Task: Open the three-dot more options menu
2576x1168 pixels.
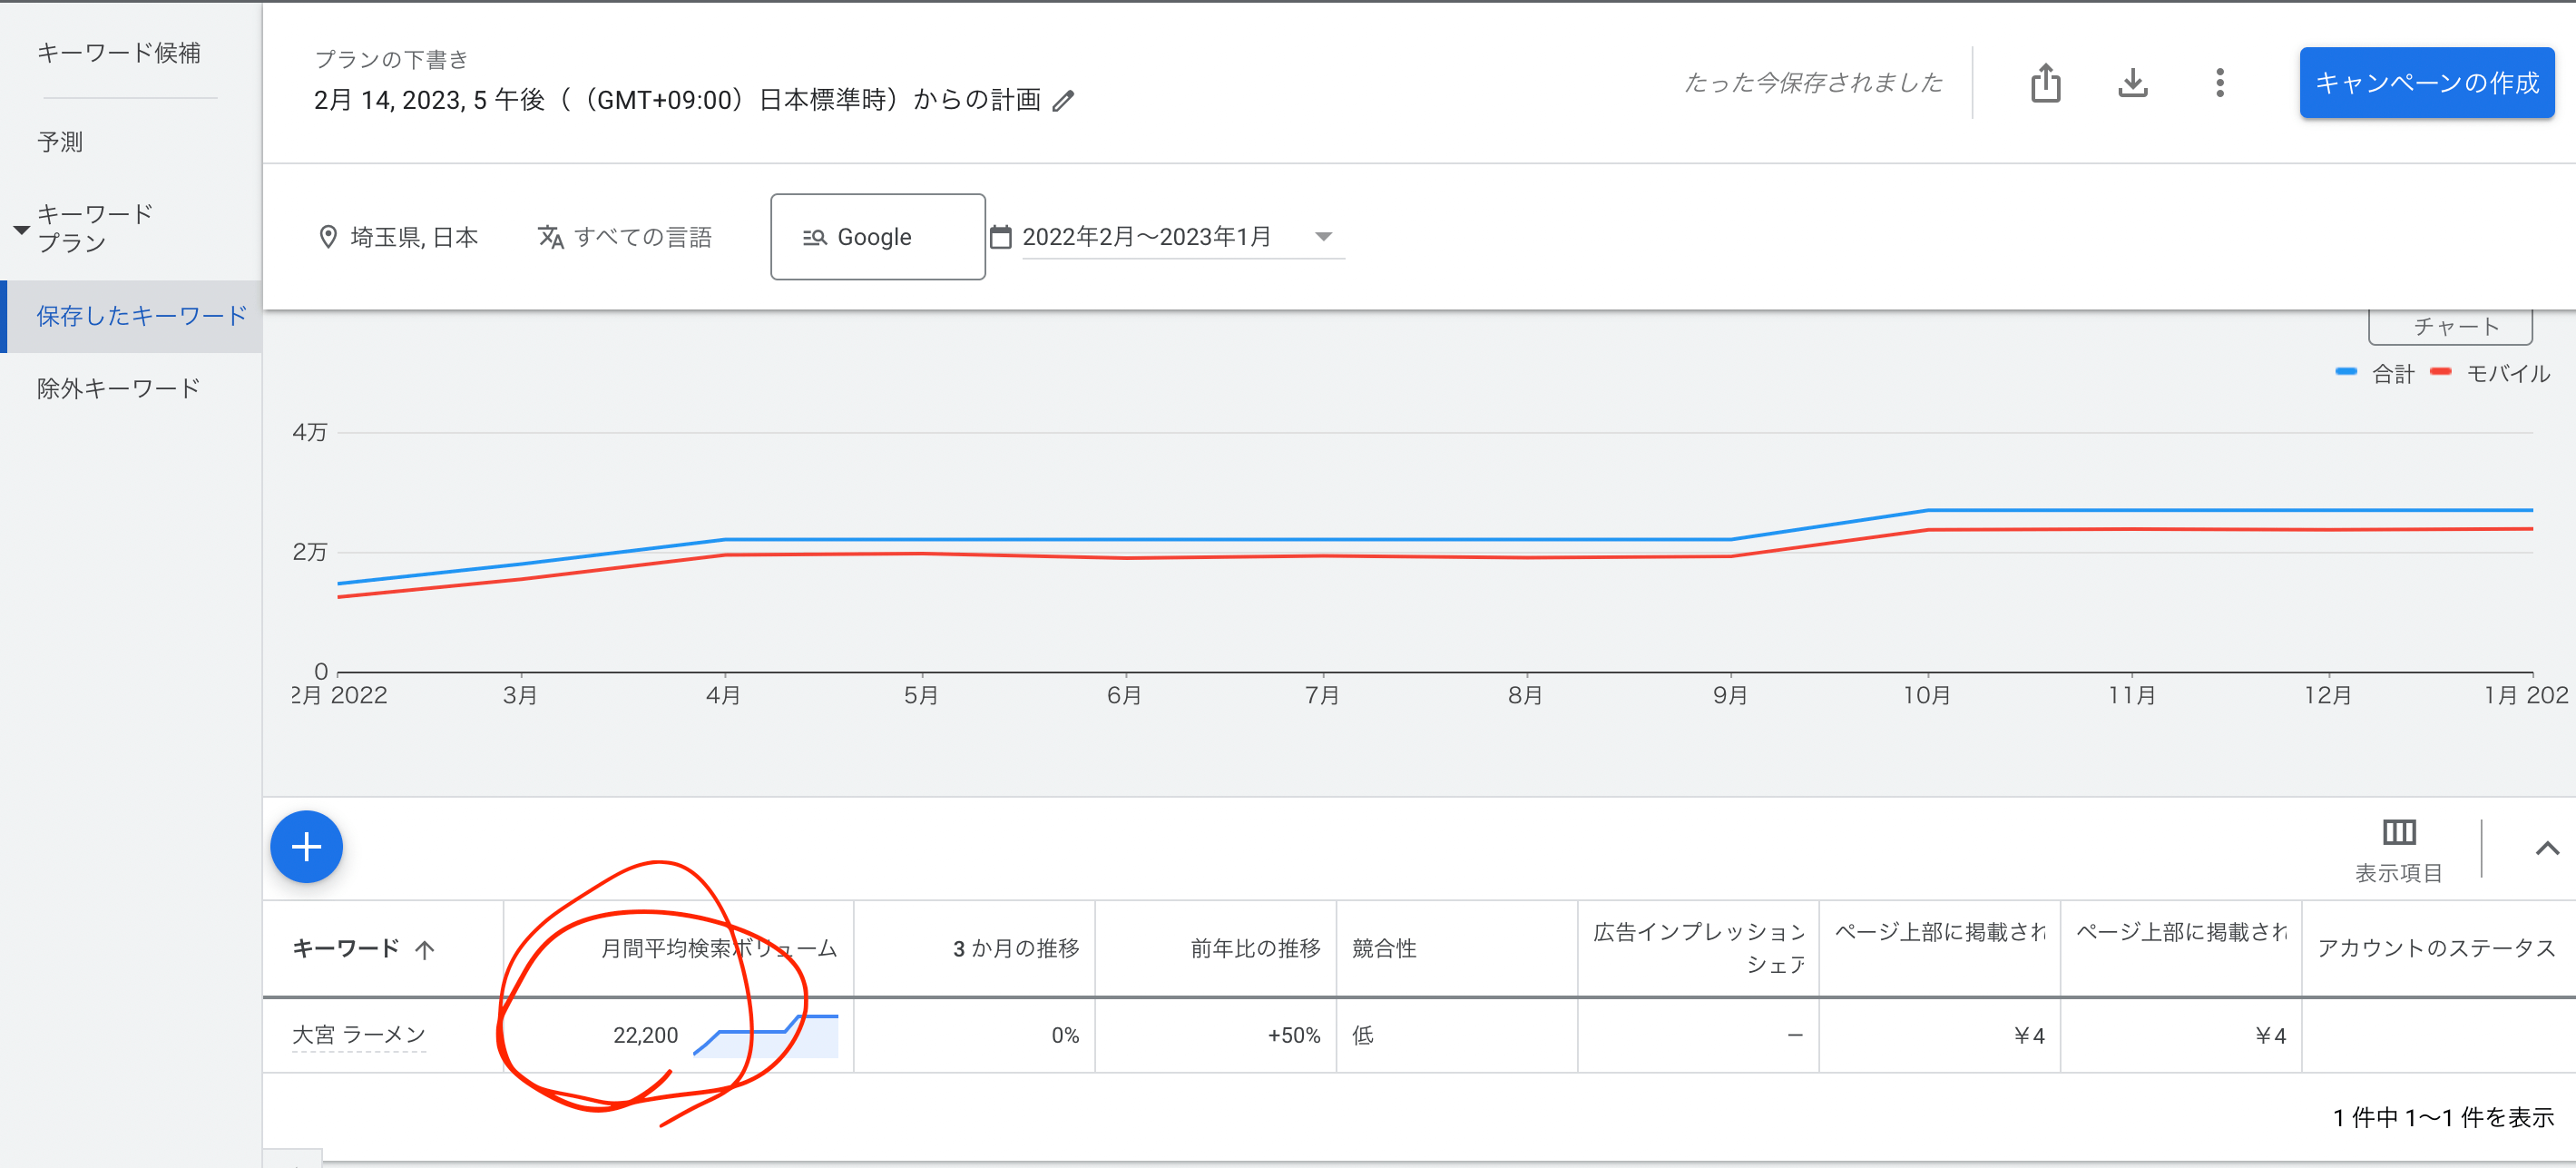Action: pos(2219,83)
